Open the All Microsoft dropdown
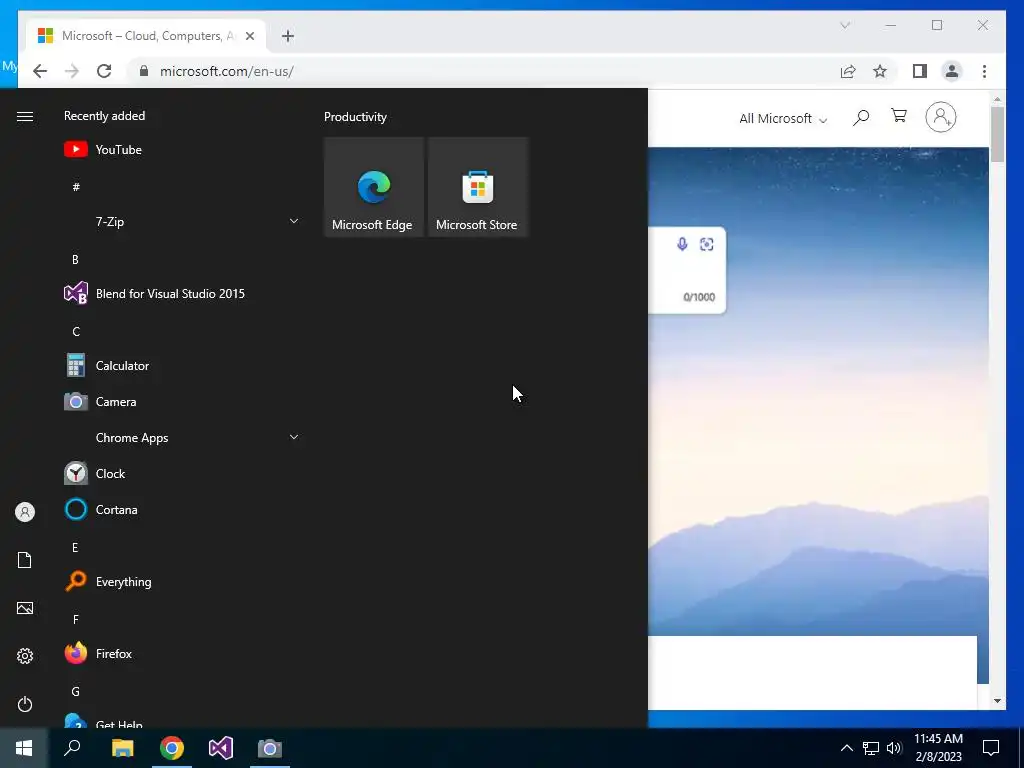Screen dimensions: 1024x768 tap(783, 118)
